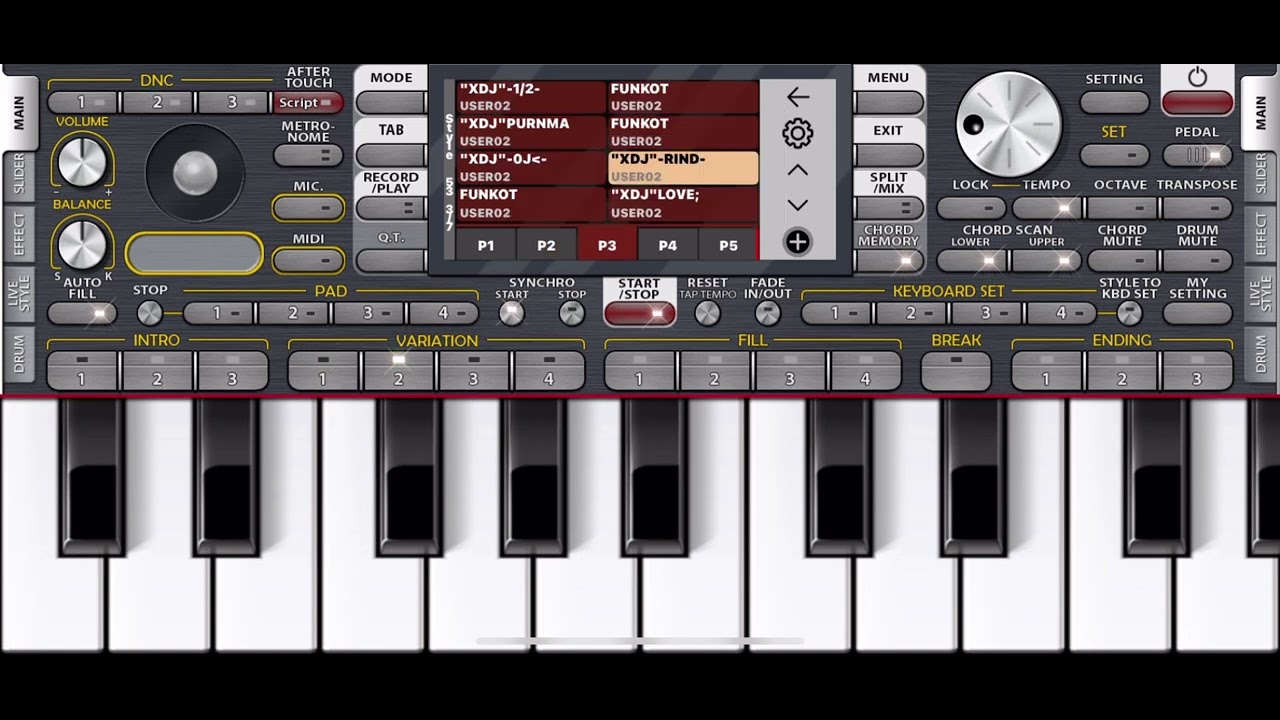Switch to page P4 tab
The width and height of the screenshot is (1280, 720).
(x=668, y=245)
